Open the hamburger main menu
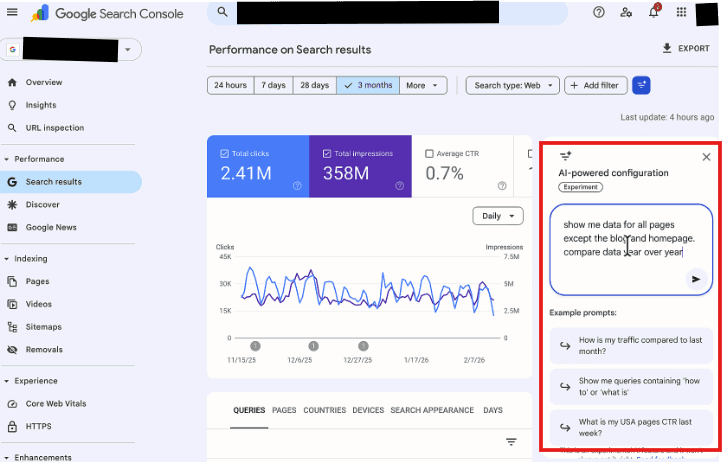Viewport: 723px width, 462px height. point(12,12)
